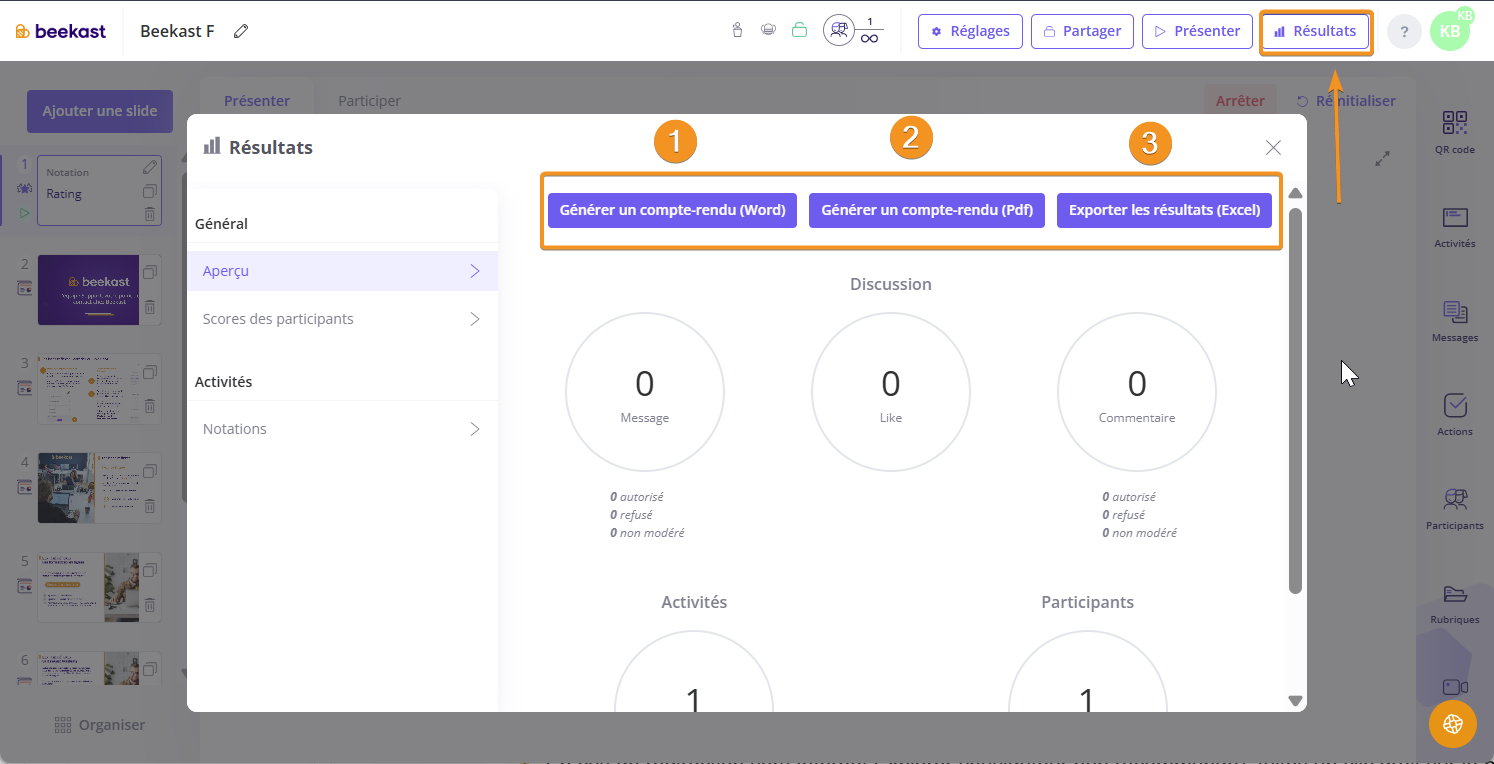Expand Scores des participants chevron
This screenshot has height=764, width=1494.
pos(475,319)
